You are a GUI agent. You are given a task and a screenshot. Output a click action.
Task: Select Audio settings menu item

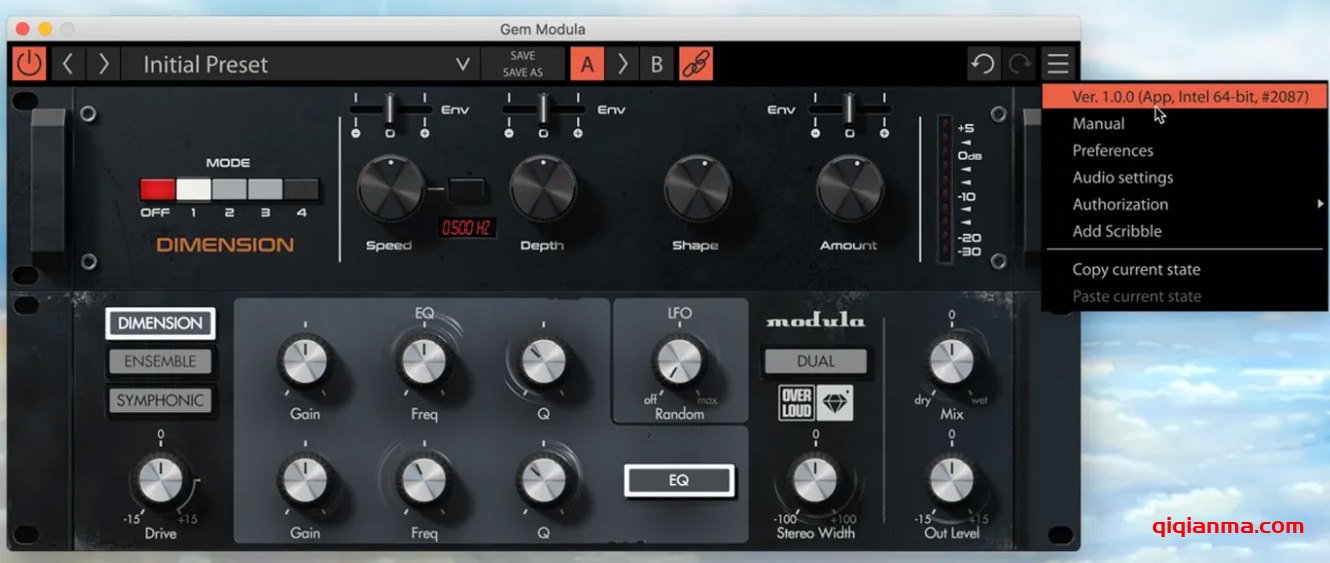coord(1123,177)
